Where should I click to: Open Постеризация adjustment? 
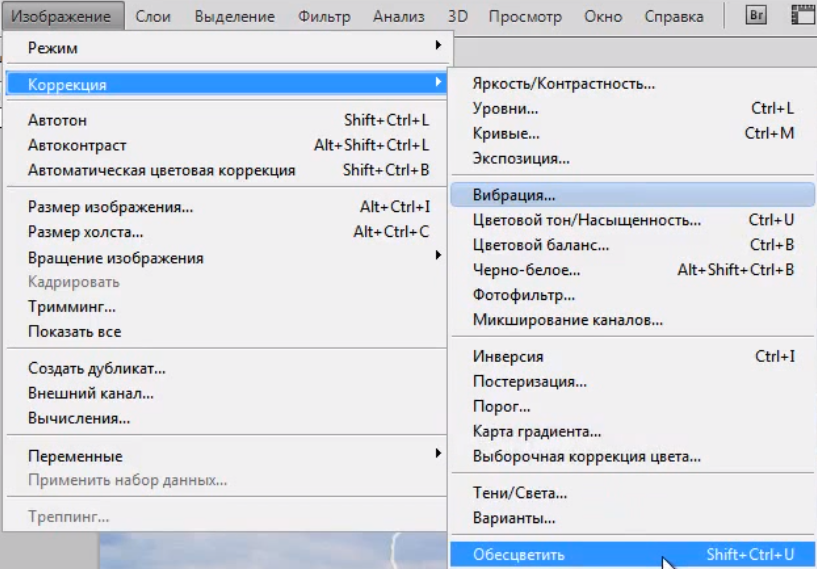coord(633,381)
